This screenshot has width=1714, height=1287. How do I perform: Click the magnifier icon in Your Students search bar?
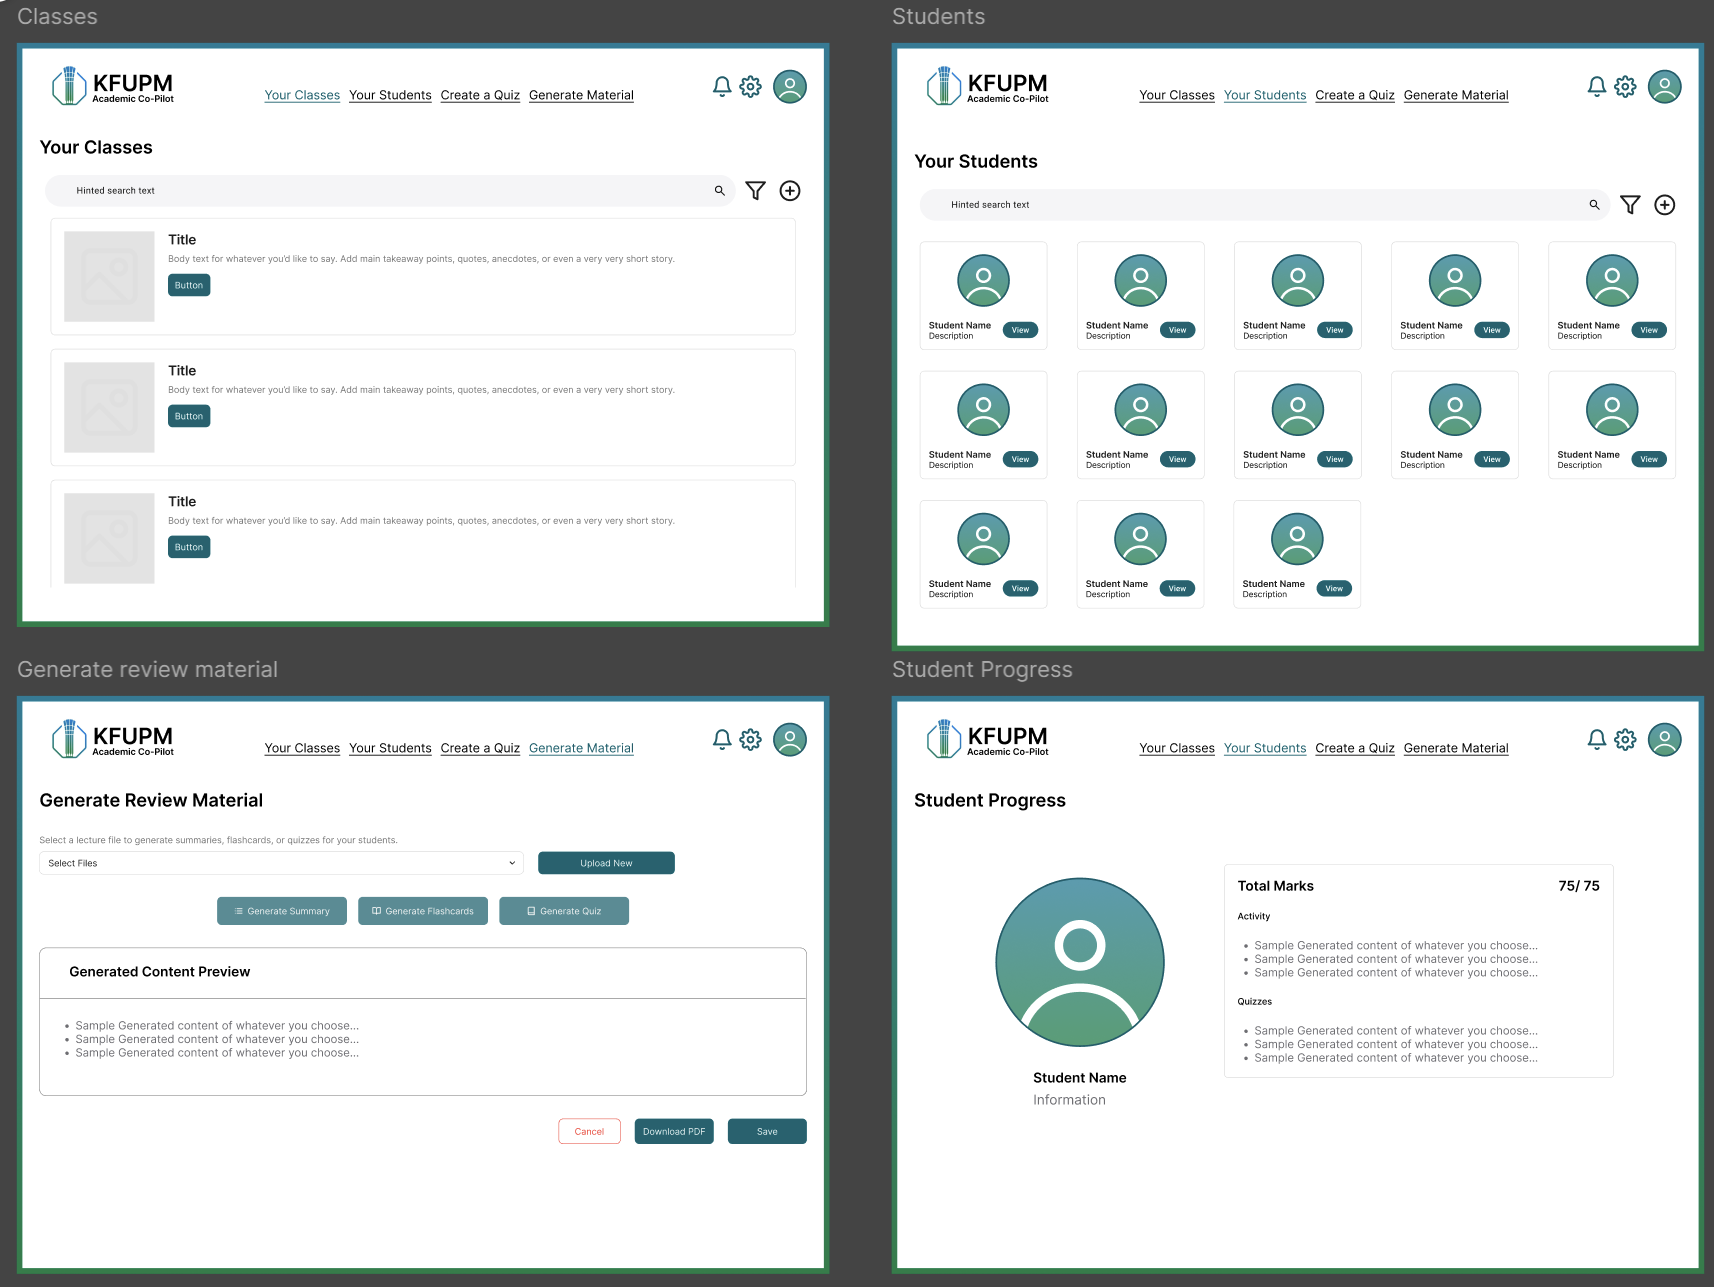click(x=1594, y=205)
